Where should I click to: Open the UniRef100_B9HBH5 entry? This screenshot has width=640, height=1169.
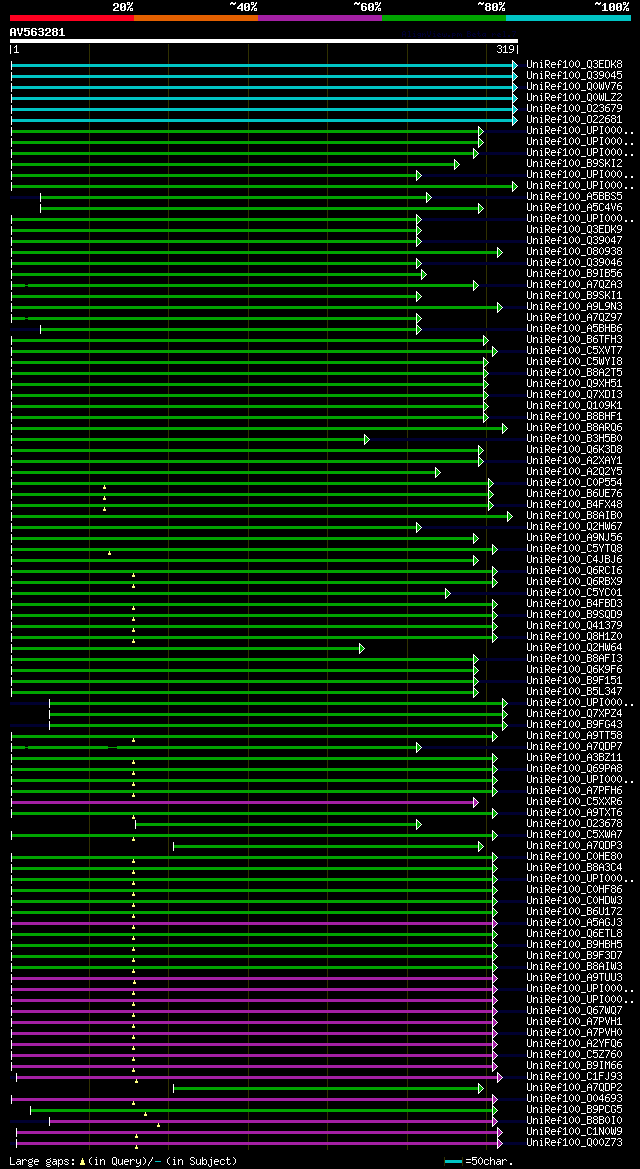tap(574, 945)
